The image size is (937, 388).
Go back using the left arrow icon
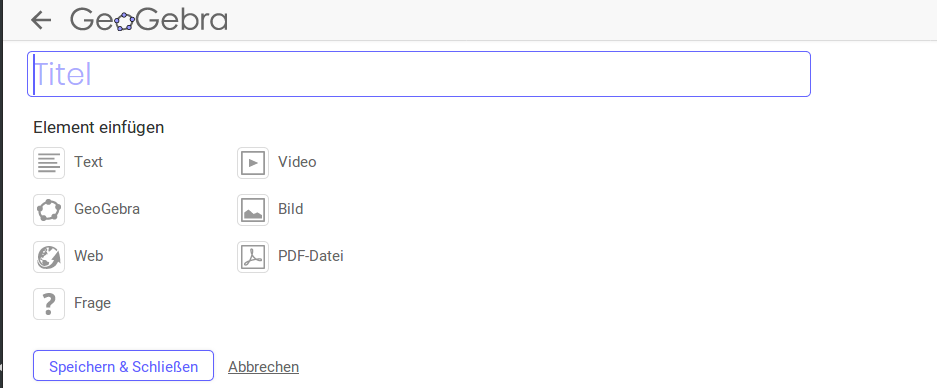[x=41, y=20]
